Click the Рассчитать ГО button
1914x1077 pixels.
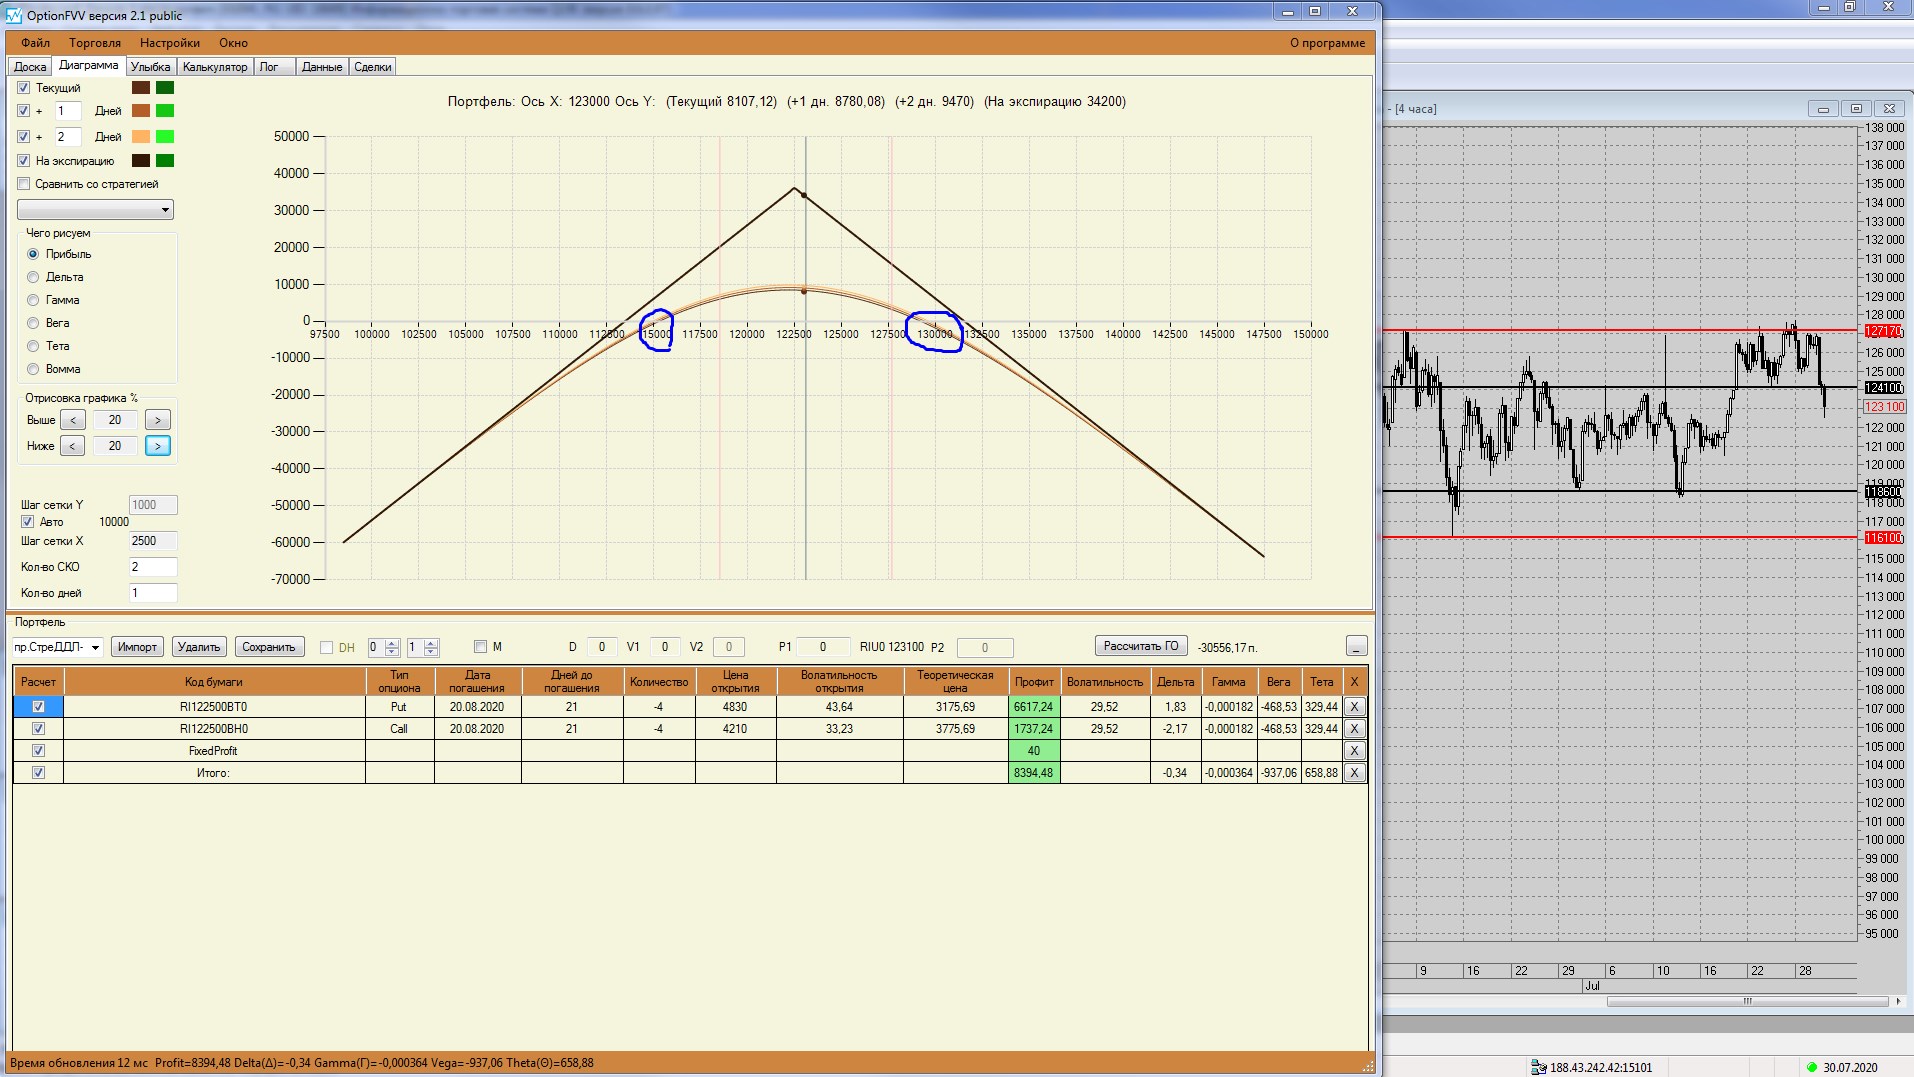click(x=1141, y=646)
